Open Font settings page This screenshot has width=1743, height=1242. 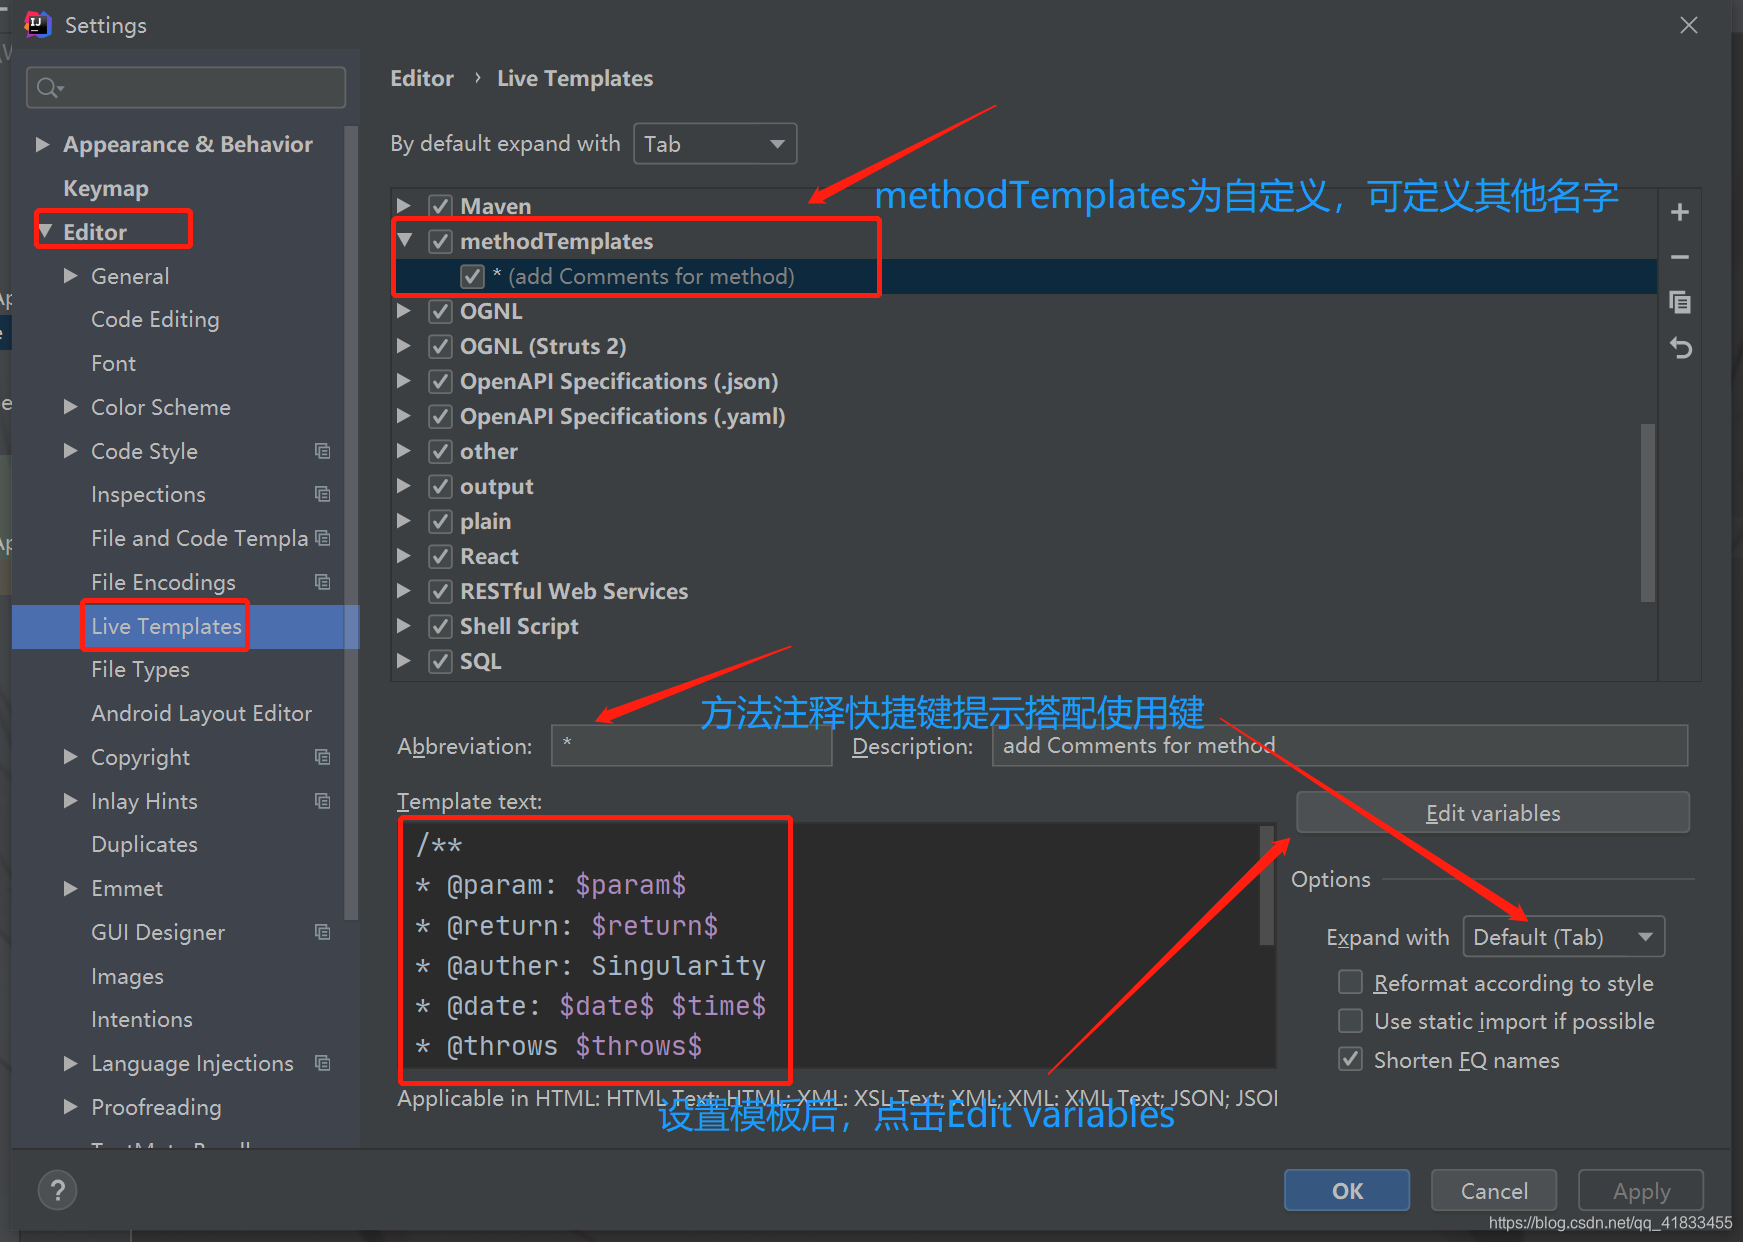(113, 363)
